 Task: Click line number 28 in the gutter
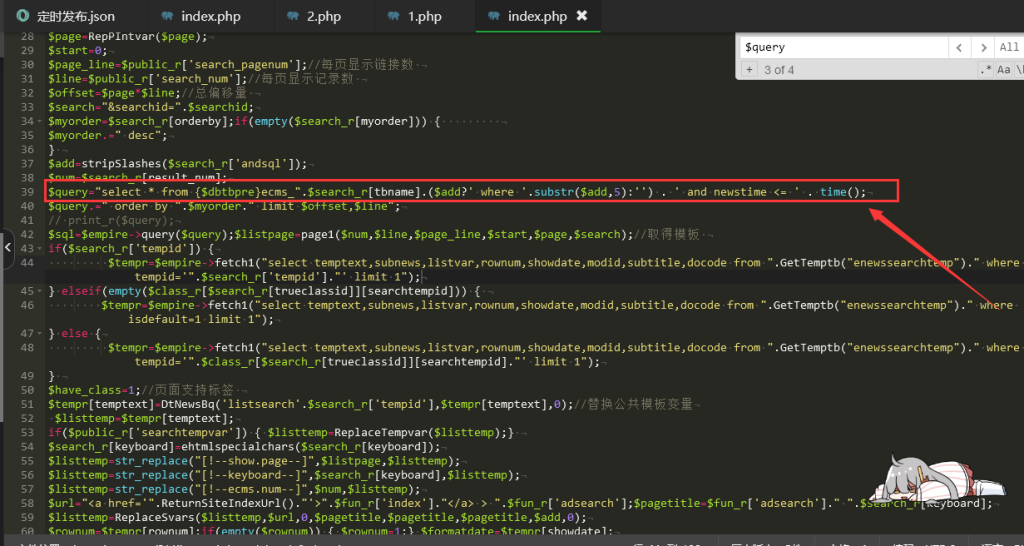tap(27, 37)
